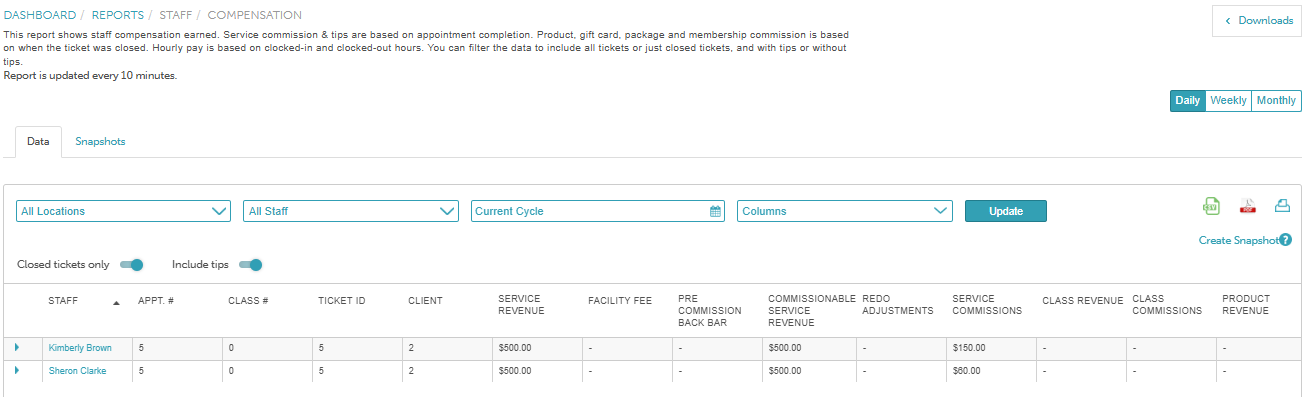The width and height of the screenshot is (1303, 397).
Task: Click Ticket ID column header
Action: [x=341, y=301]
